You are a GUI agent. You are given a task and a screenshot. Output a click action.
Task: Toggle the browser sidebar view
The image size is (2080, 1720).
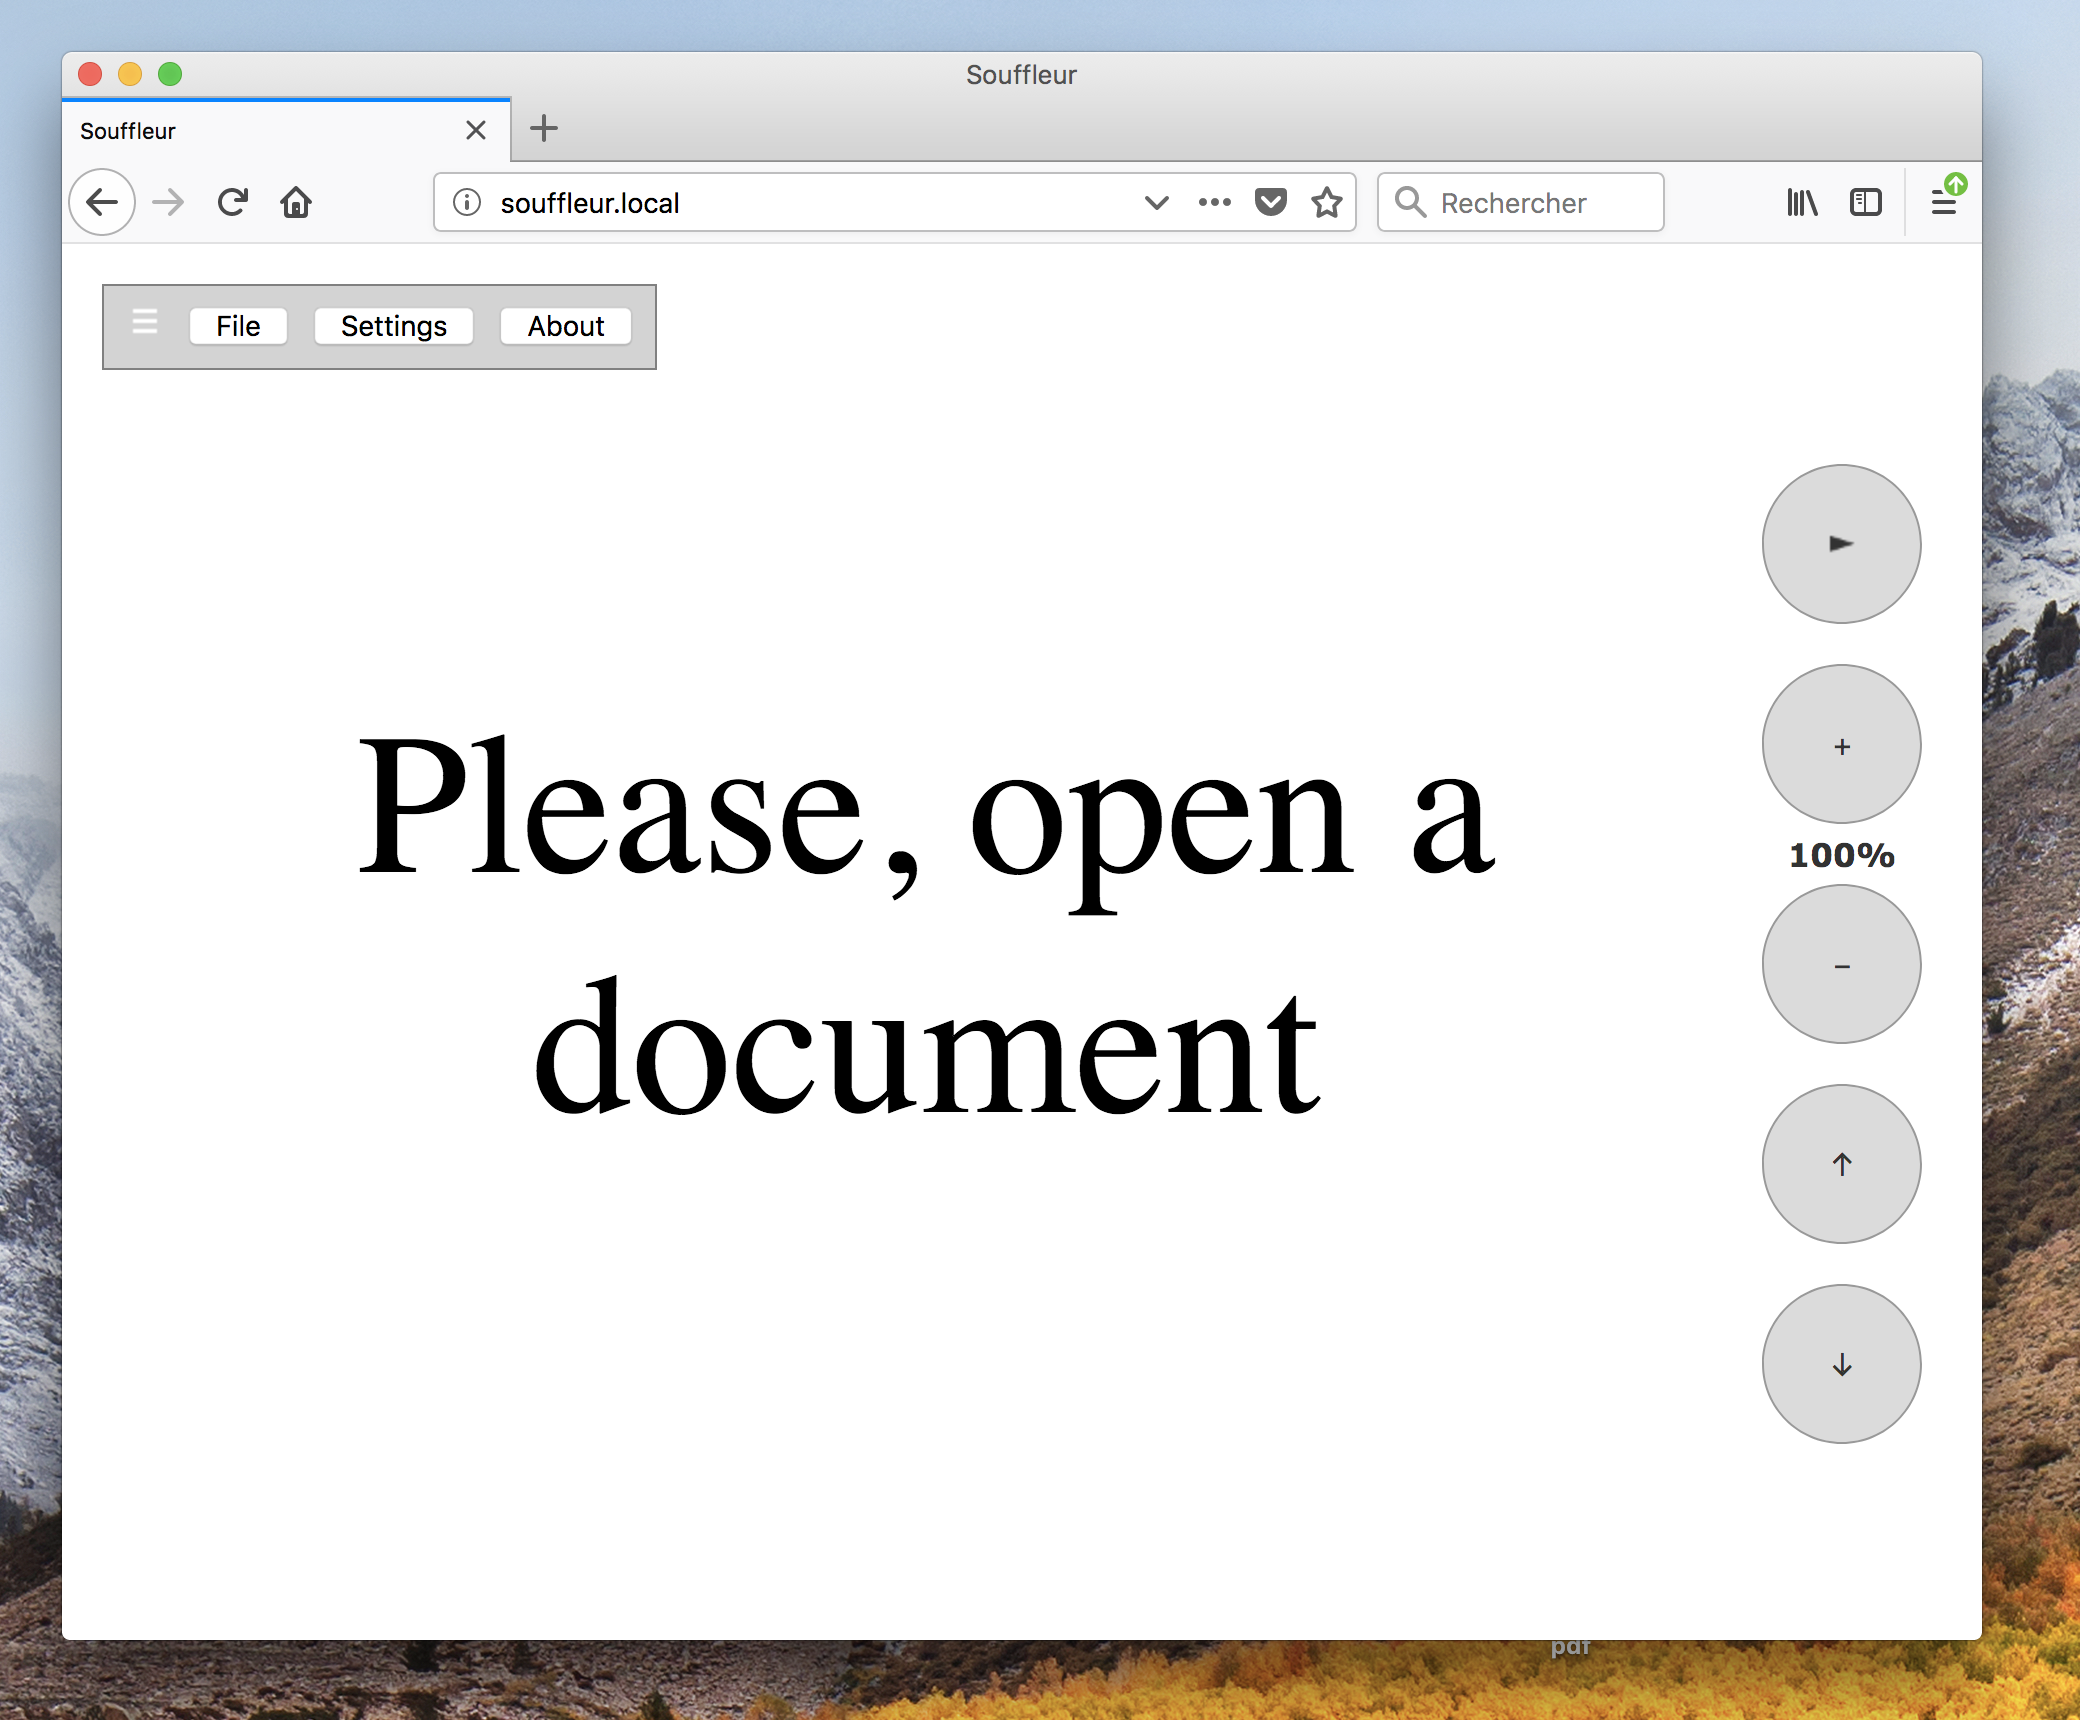[1865, 203]
